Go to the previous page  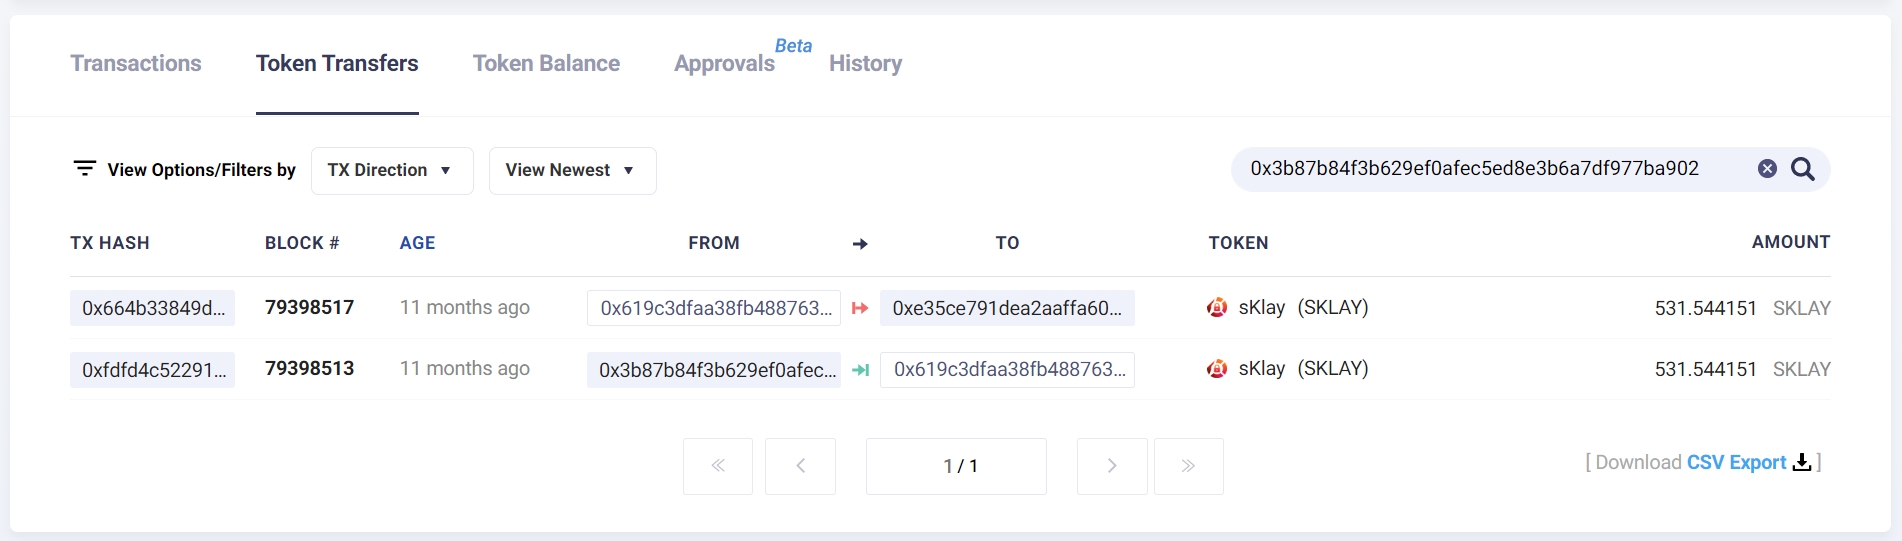(800, 466)
